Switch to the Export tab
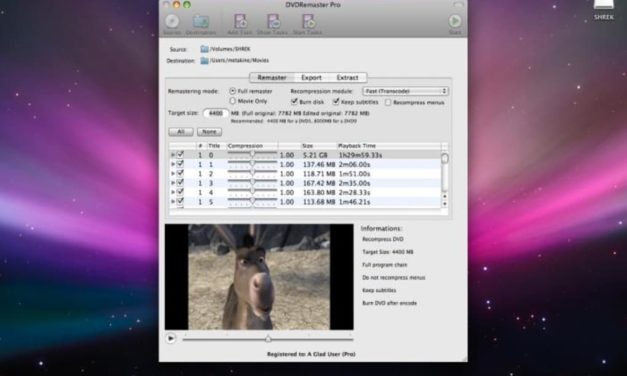The image size is (627, 376). [x=311, y=78]
